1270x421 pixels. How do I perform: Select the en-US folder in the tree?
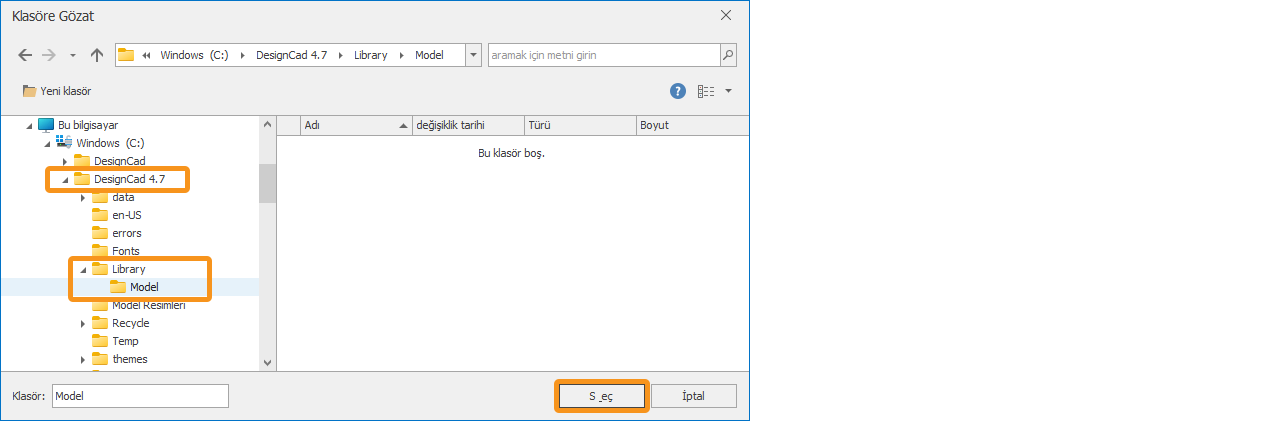pyautogui.click(x=127, y=215)
